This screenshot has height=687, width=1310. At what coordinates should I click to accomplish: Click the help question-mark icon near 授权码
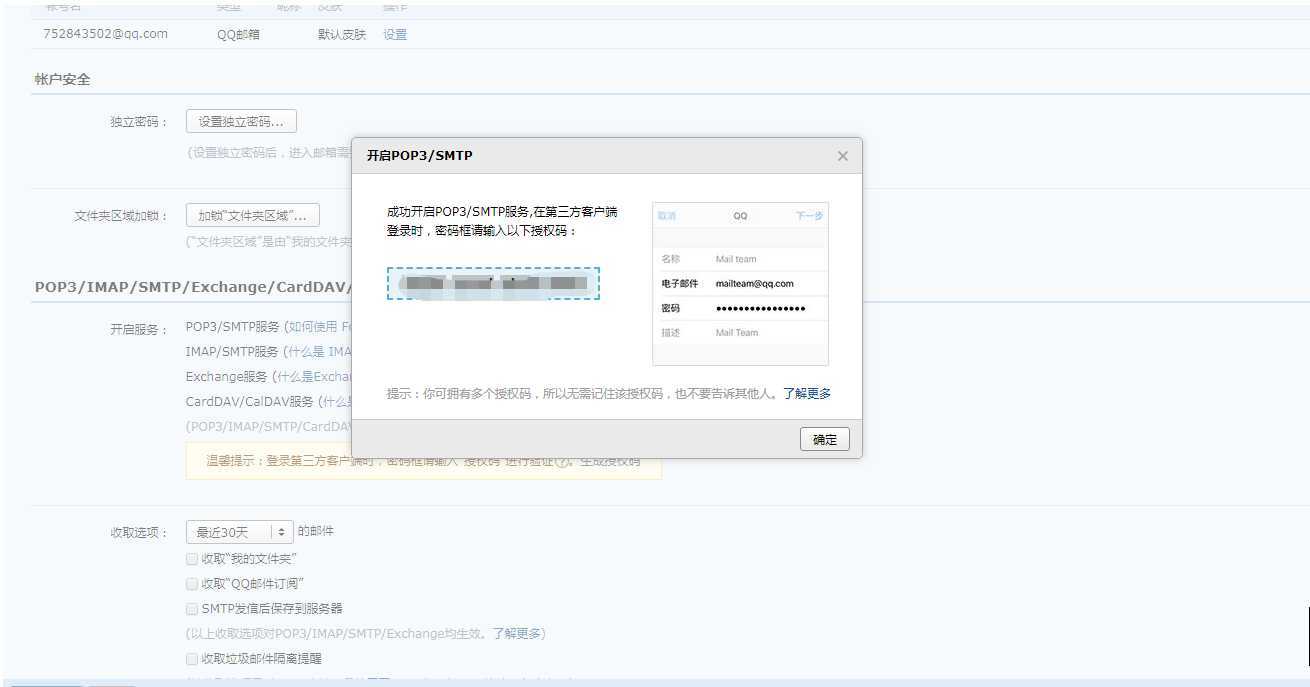coord(563,462)
